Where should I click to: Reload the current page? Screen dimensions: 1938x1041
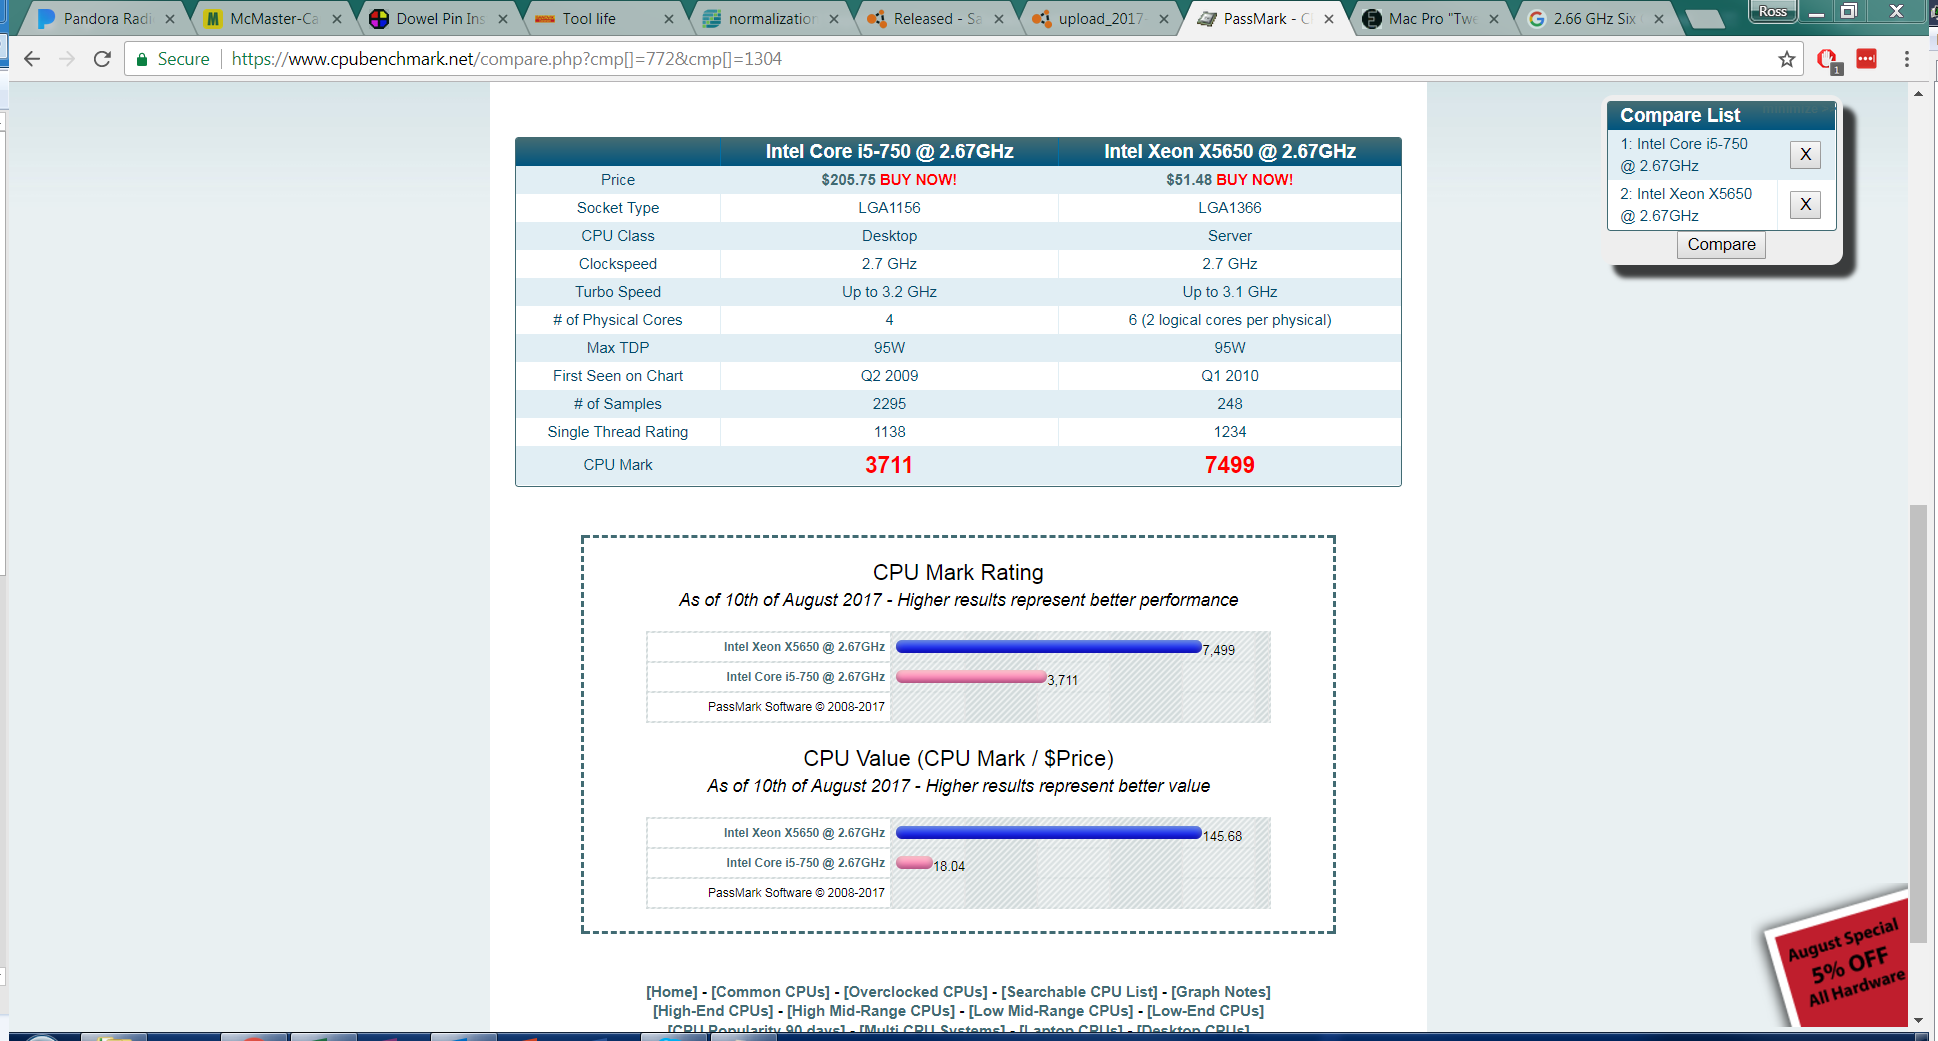(102, 59)
